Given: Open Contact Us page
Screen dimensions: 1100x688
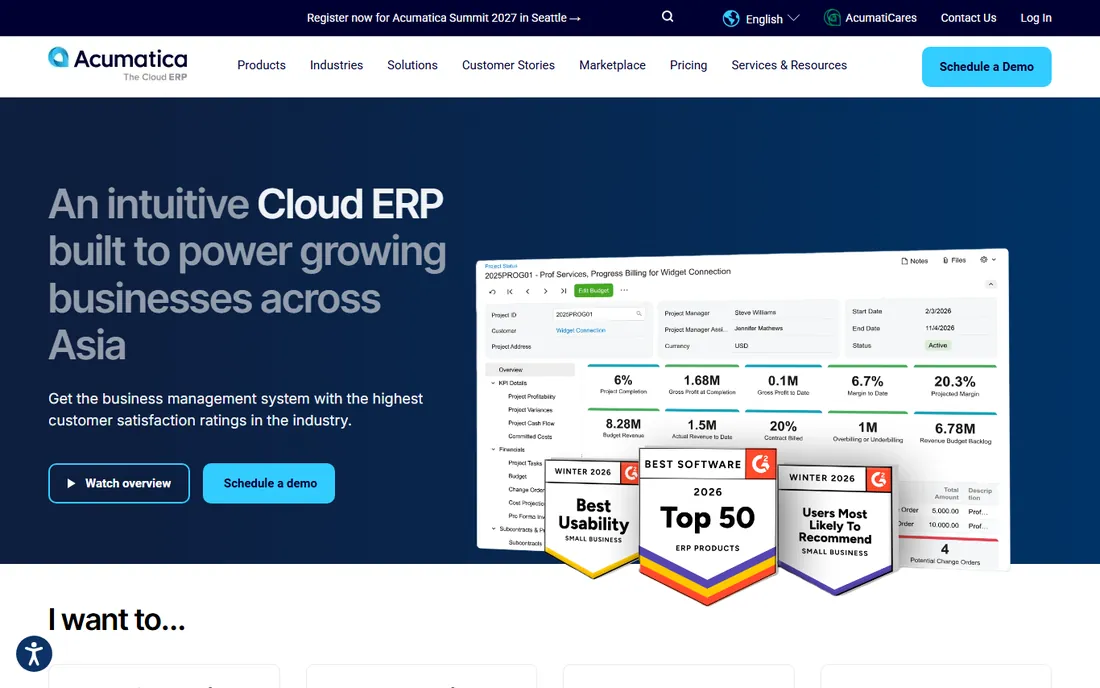Looking at the screenshot, I should [968, 18].
